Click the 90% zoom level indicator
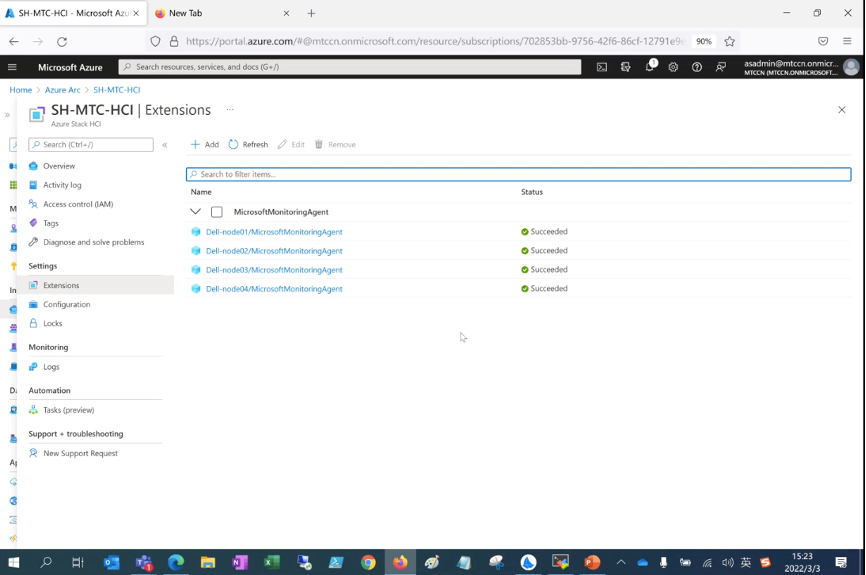Viewport: 866px width, 575px height. [704, 41]
